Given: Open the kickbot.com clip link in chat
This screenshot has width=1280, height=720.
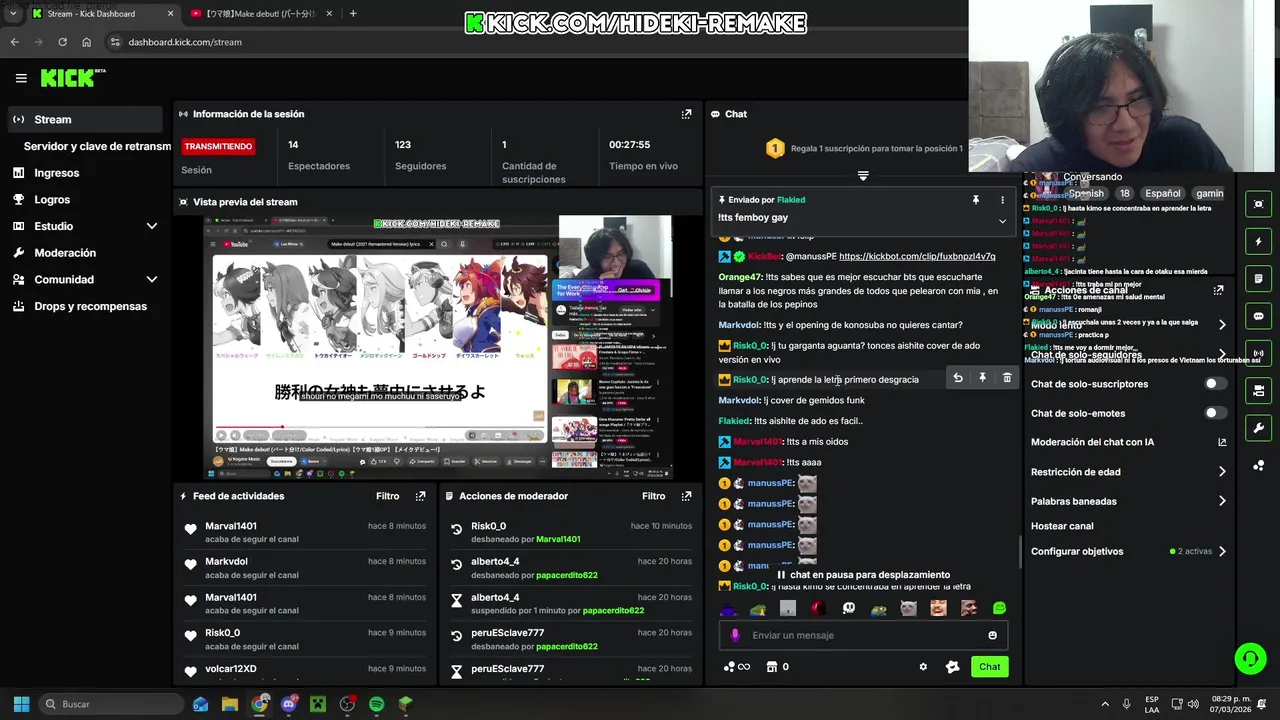Looking at the screenshot, I should (x=917, y=256).
